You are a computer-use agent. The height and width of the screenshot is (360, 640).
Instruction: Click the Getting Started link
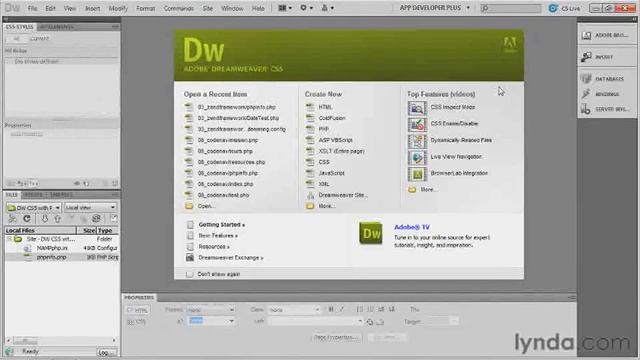point(222,225)
